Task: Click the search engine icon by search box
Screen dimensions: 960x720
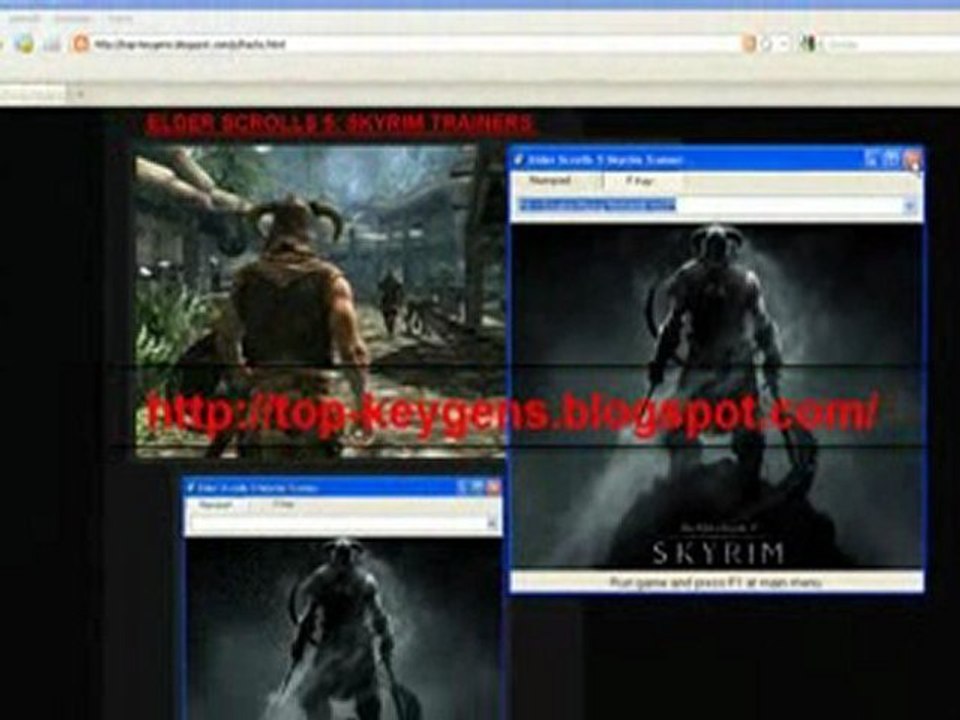Action: point(808,44)
